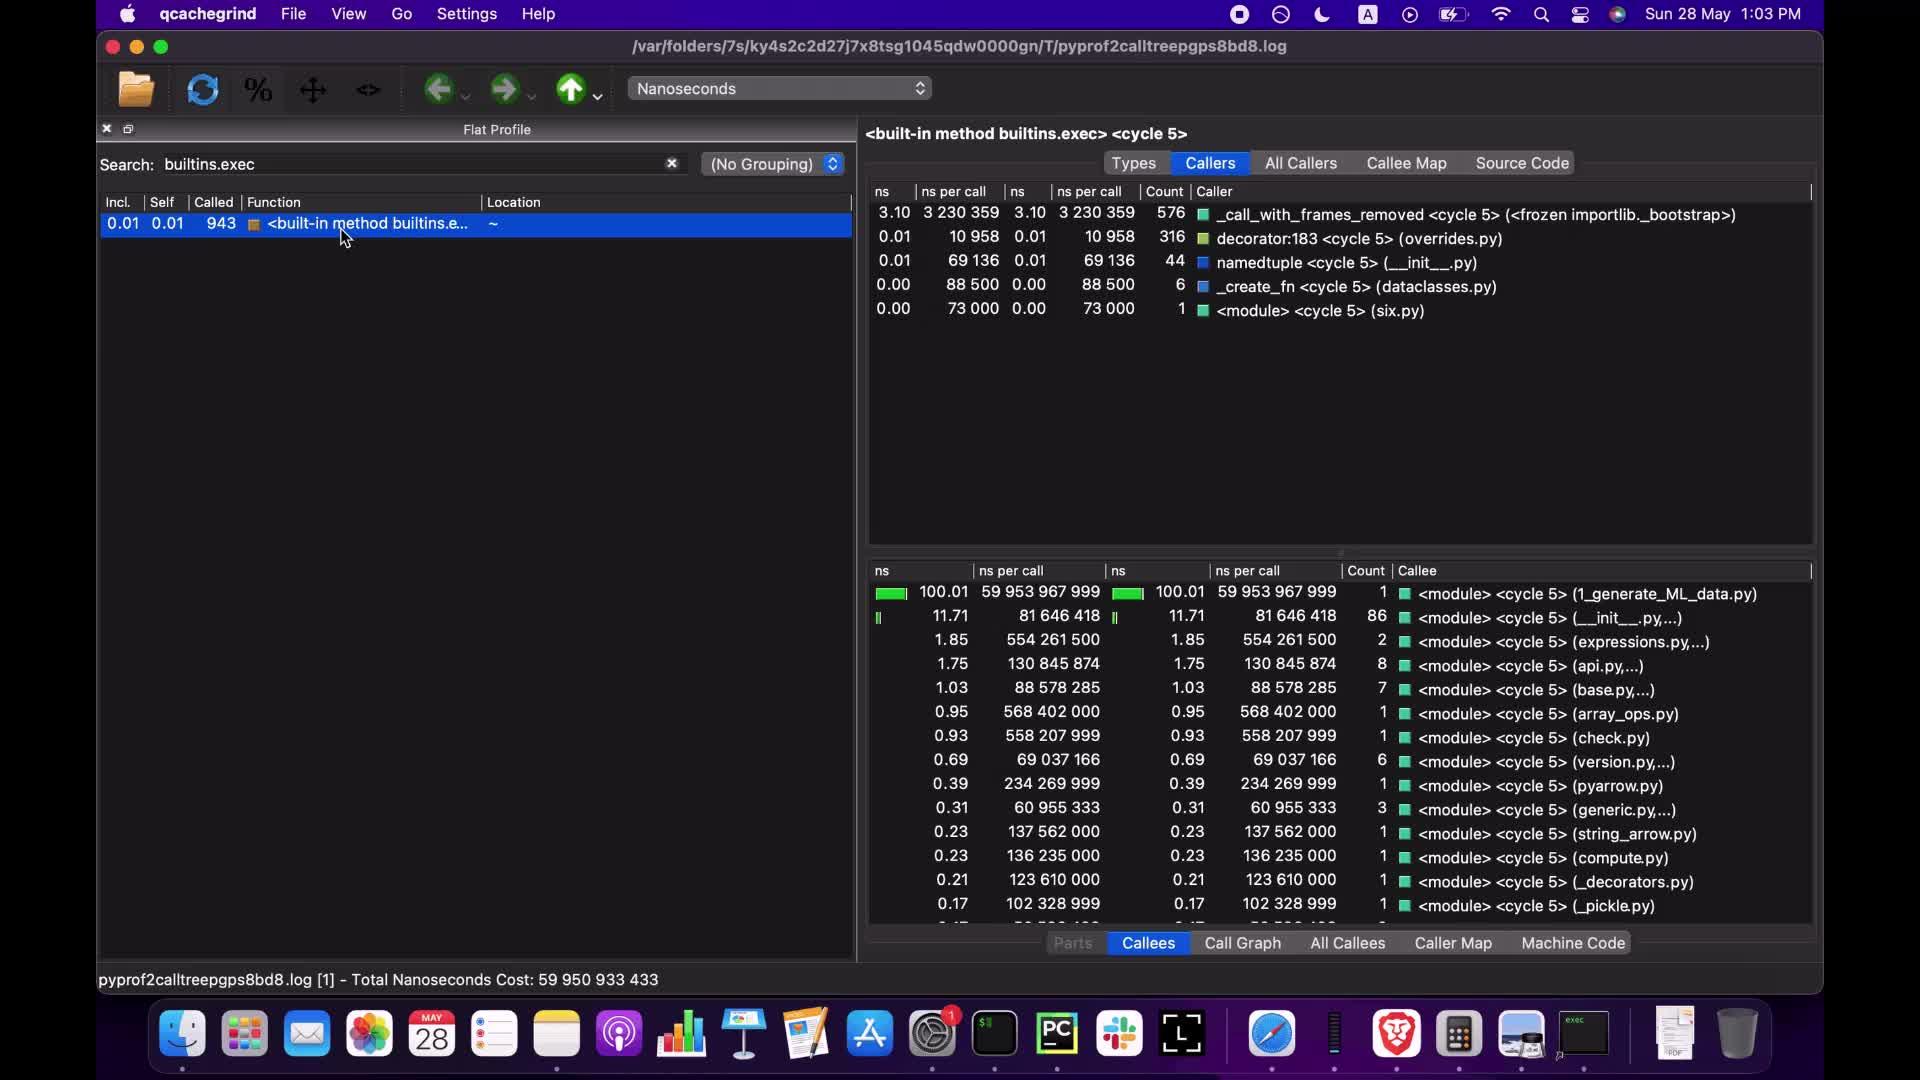Switch to the Call Graph tab
This screenshot has height=1080, width=1920.
(1242, 943)
